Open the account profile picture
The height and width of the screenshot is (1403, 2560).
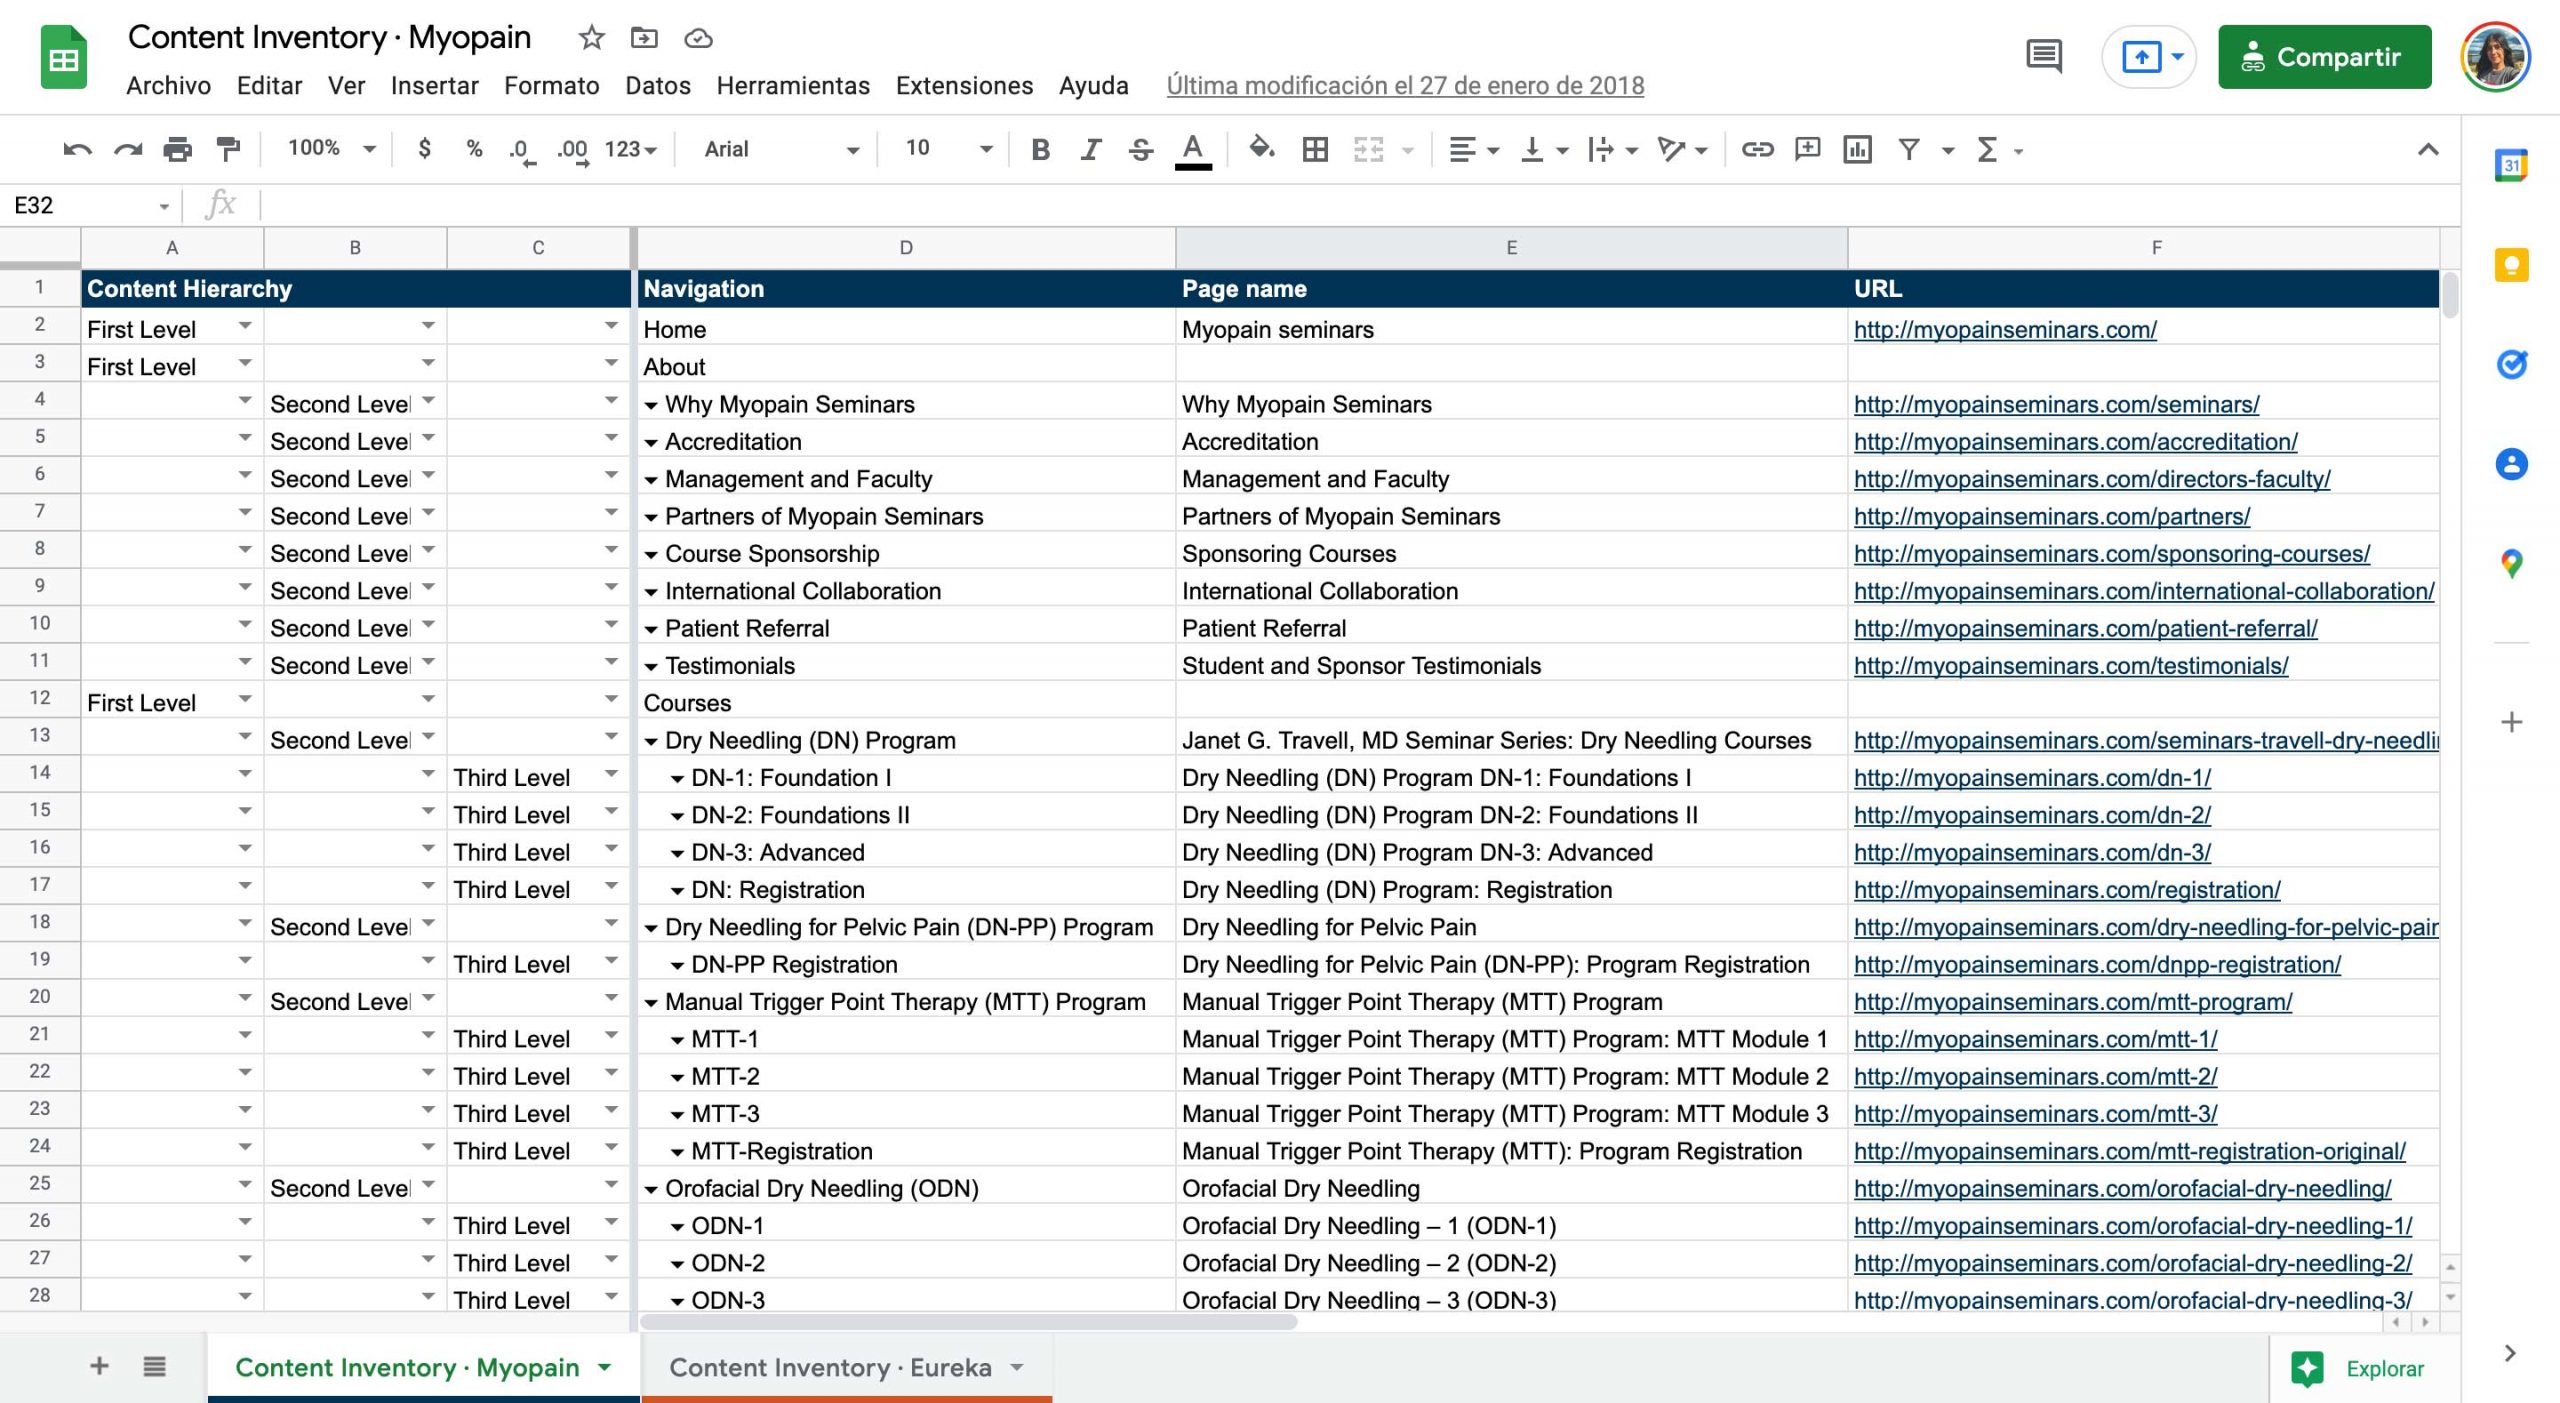pos(2495,57)
